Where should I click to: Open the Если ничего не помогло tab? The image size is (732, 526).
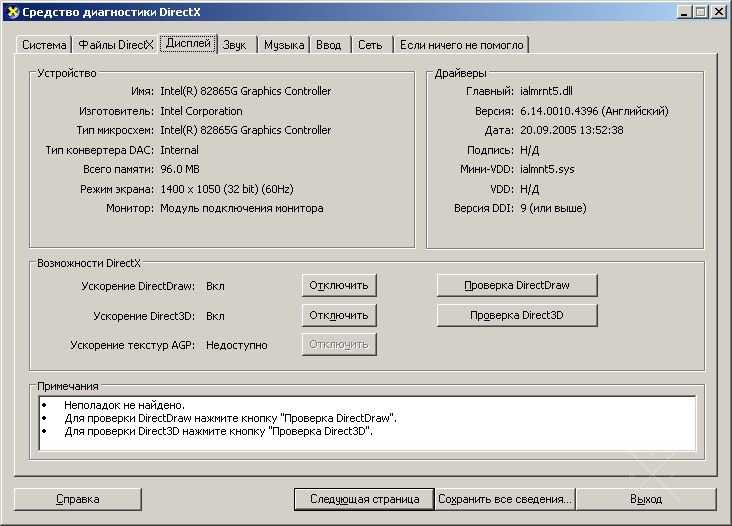tap(462, 45)
